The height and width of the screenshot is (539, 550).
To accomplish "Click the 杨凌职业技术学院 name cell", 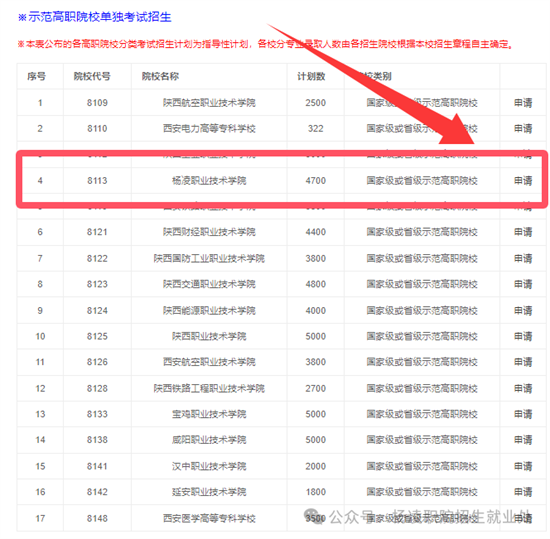I will pos(209,181).
